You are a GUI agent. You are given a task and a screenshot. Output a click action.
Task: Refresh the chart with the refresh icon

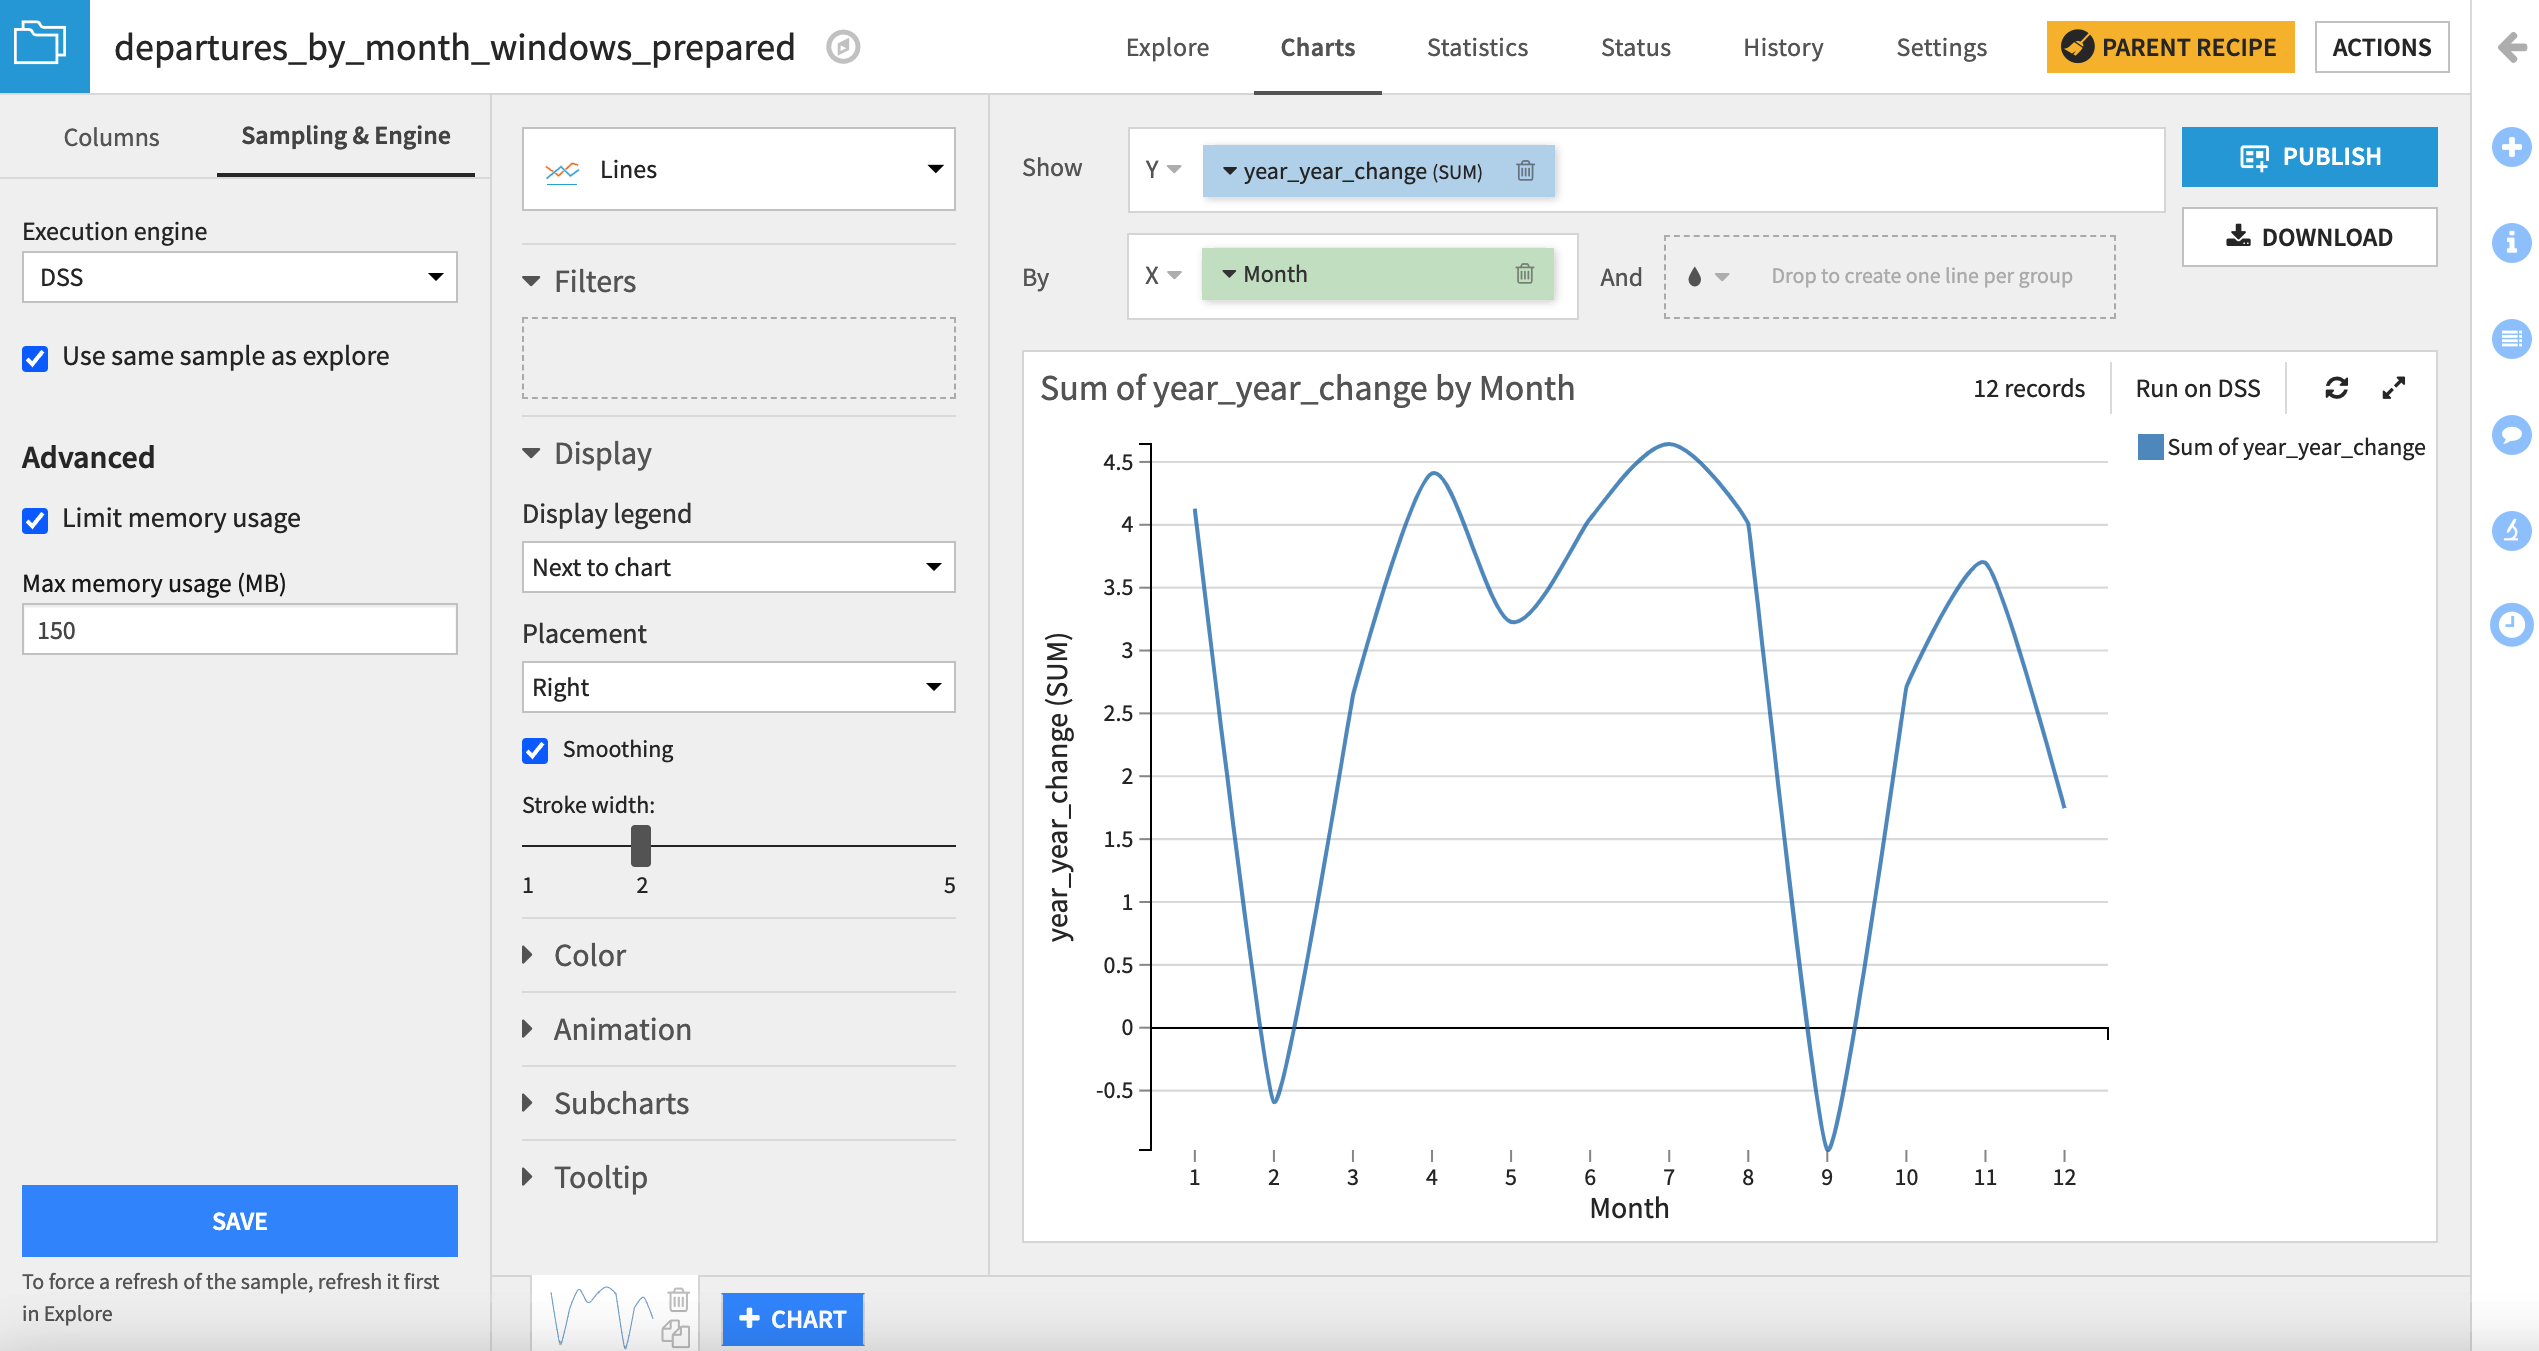click(x=2338, y=388)
